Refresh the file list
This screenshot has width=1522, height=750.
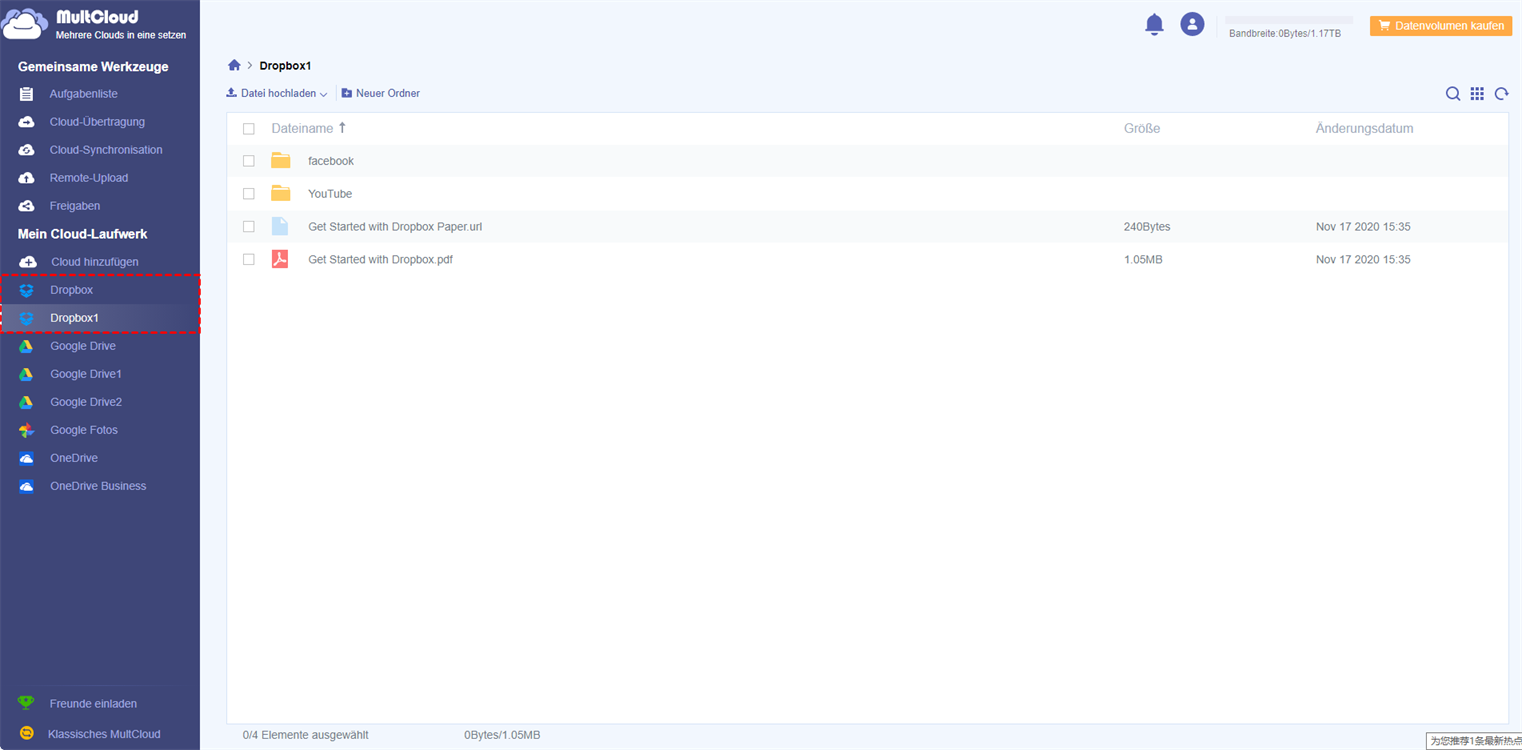1501,94
